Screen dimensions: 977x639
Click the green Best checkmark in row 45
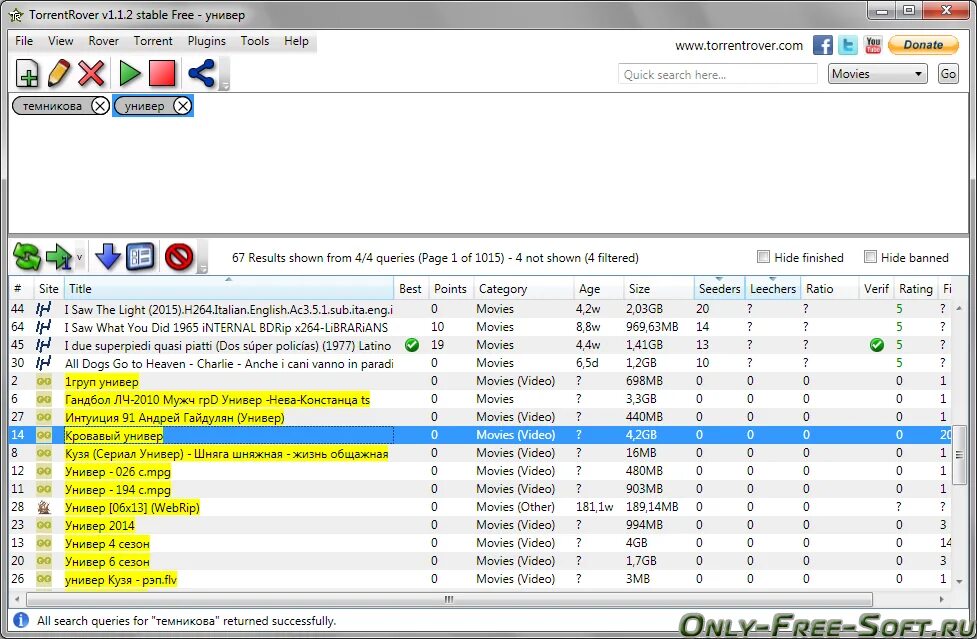(x=412, y=345)
